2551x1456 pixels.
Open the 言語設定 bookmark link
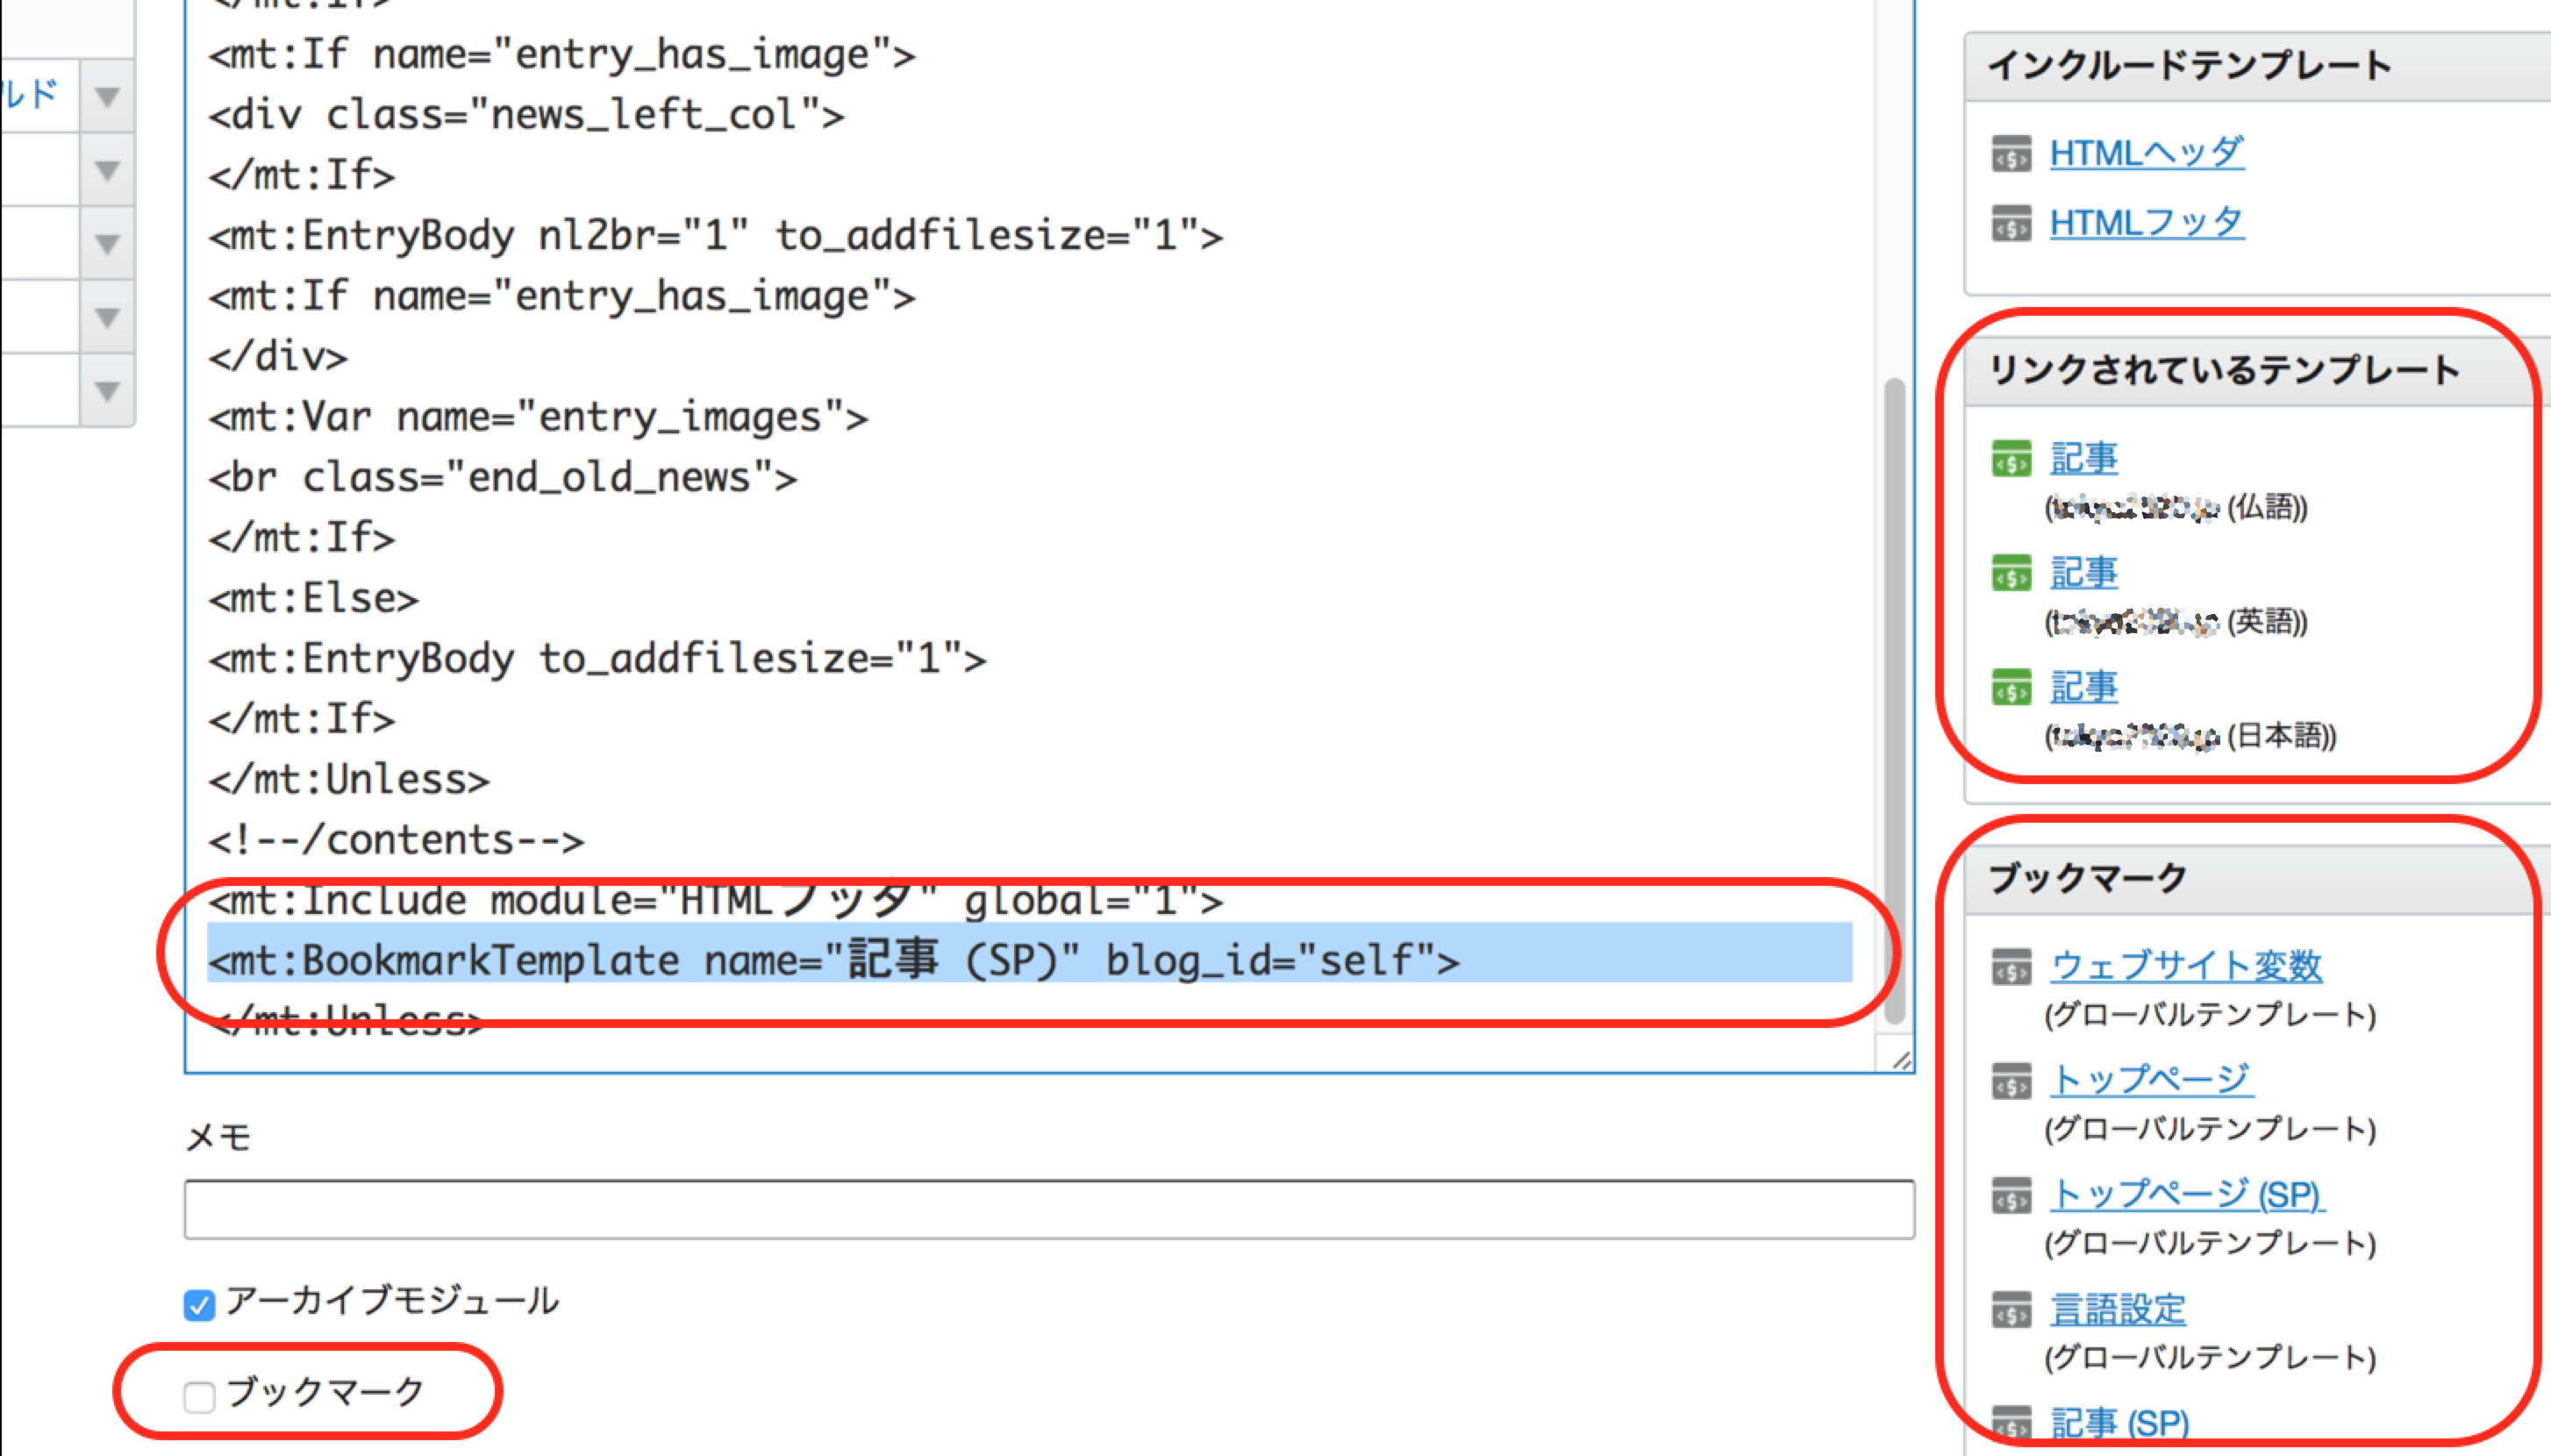(2118, 1308)
